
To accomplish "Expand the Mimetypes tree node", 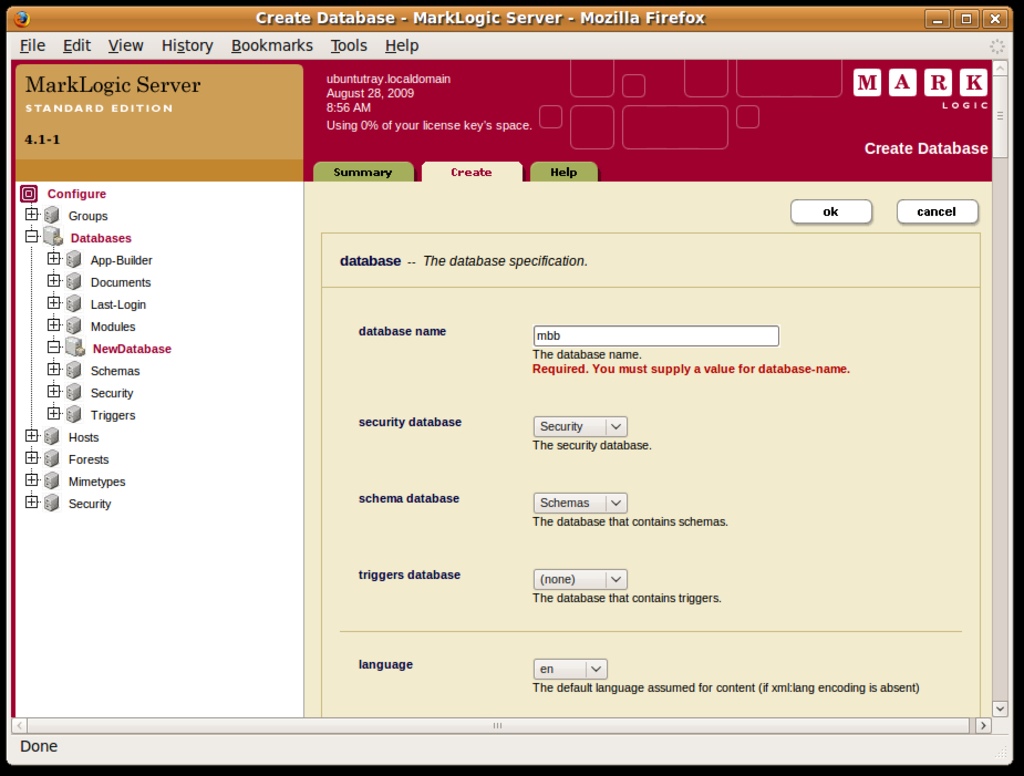I will 31,480.
